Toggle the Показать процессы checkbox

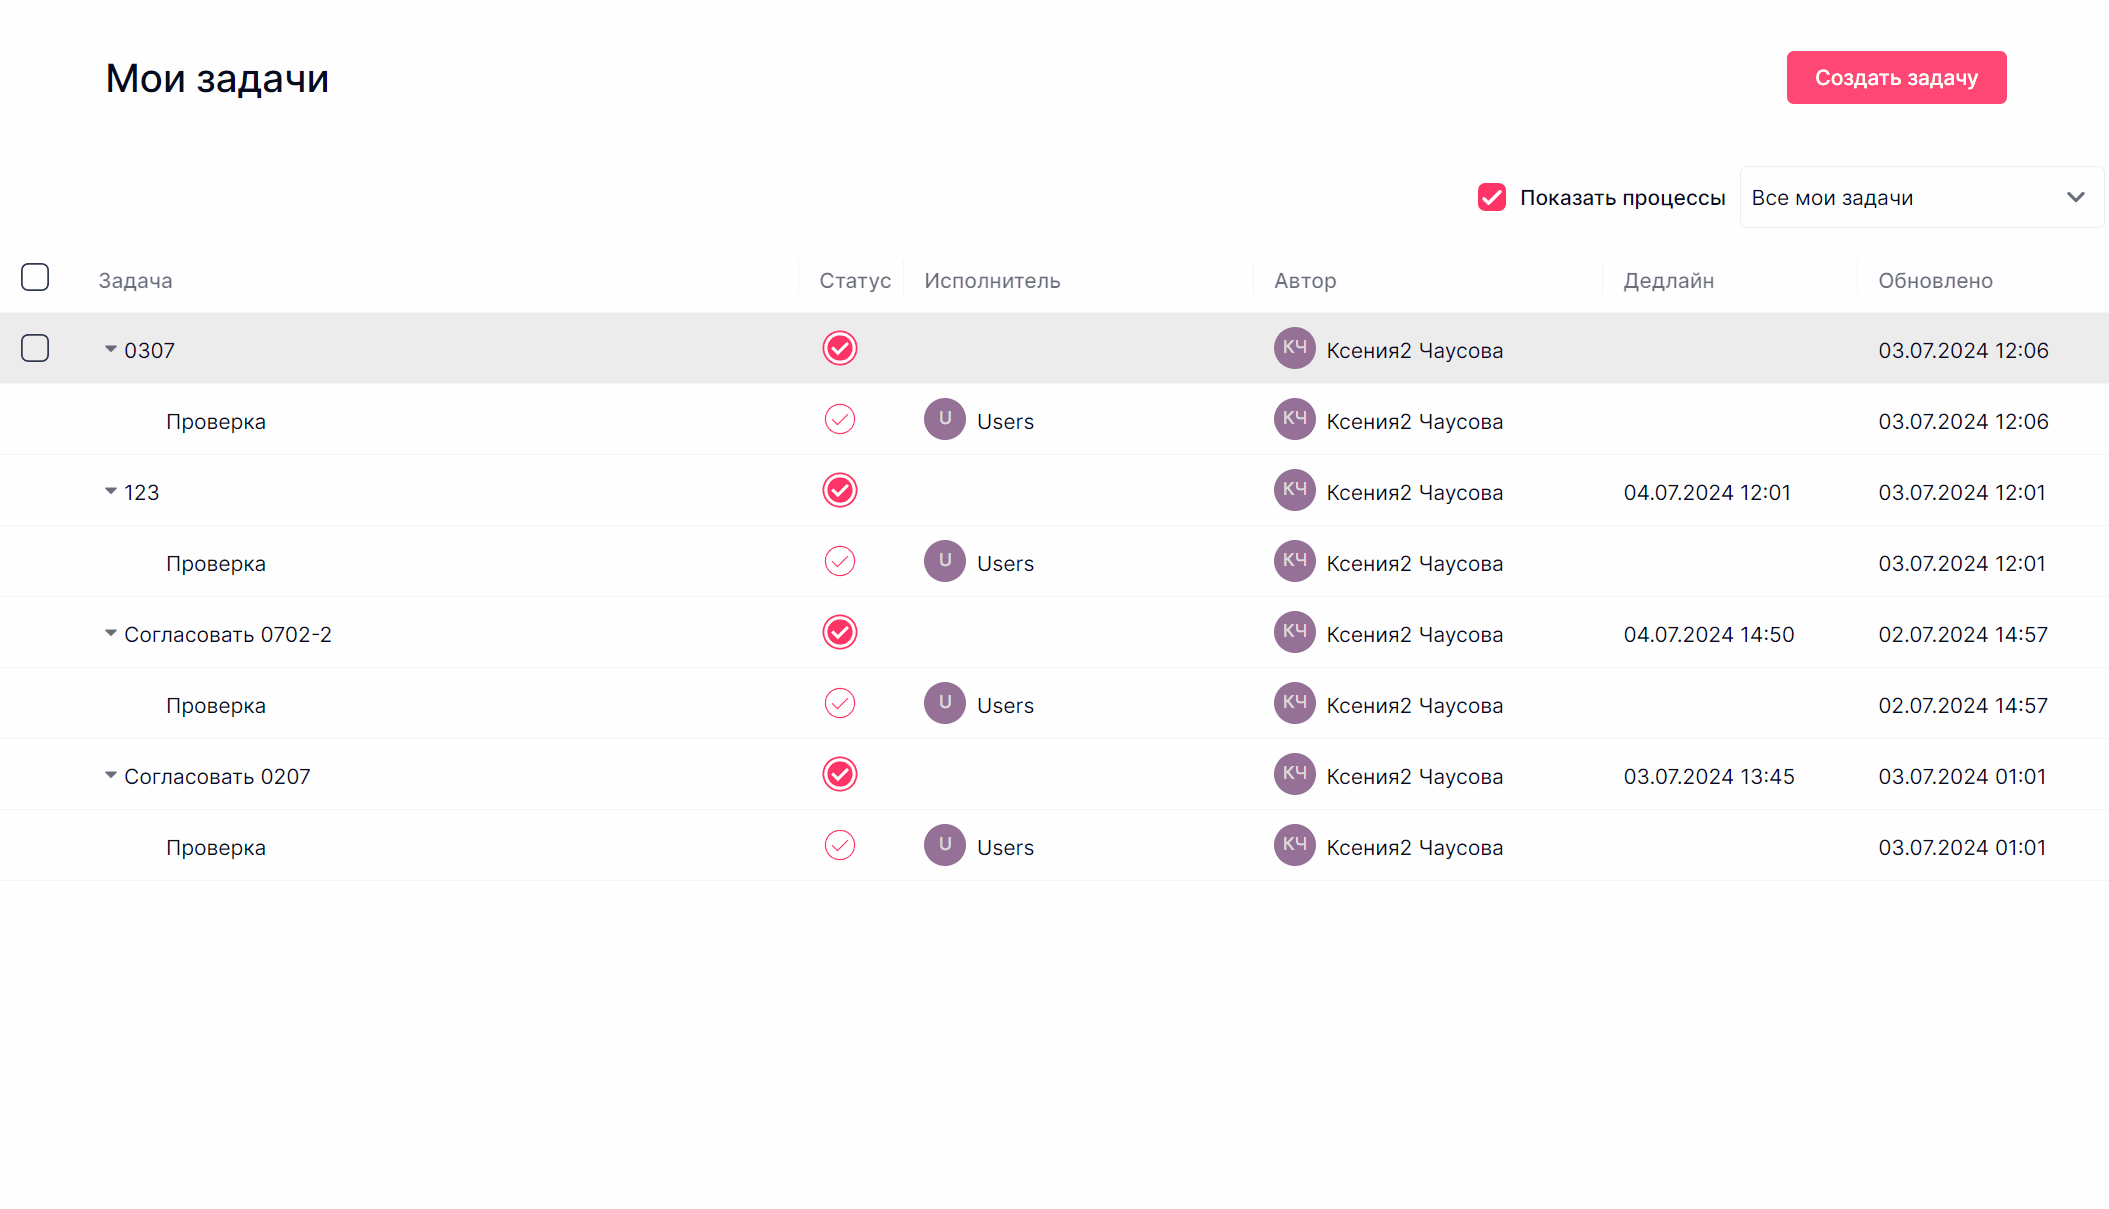click(1491, 197)
